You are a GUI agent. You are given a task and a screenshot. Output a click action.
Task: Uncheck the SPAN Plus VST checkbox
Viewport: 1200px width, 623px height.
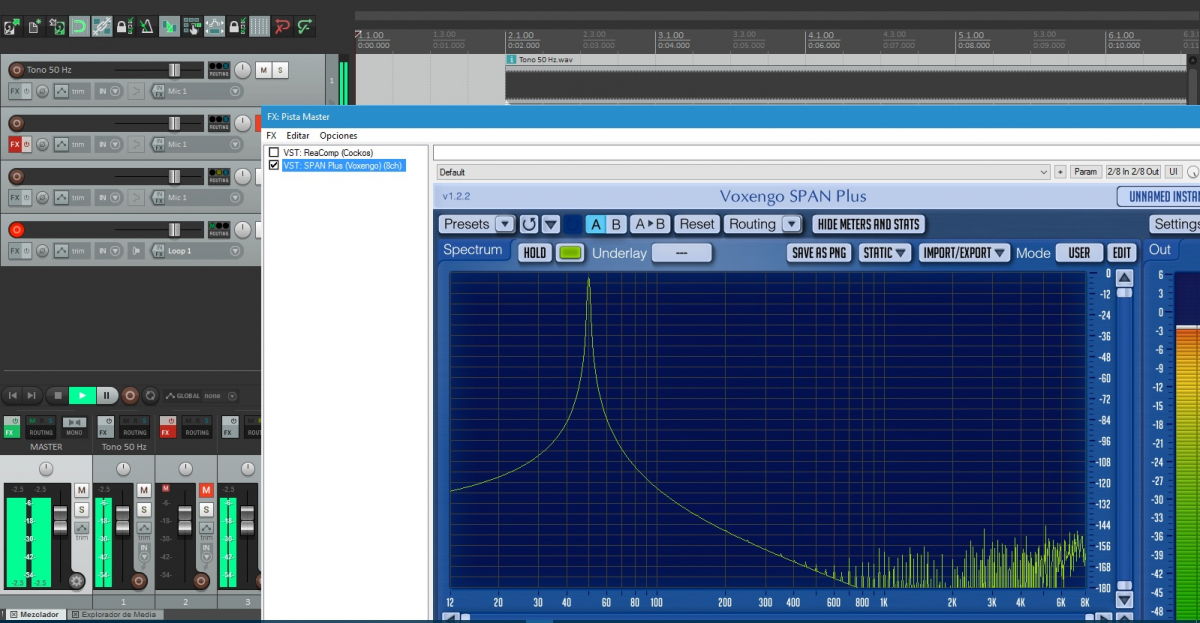(x=274, y=165)
